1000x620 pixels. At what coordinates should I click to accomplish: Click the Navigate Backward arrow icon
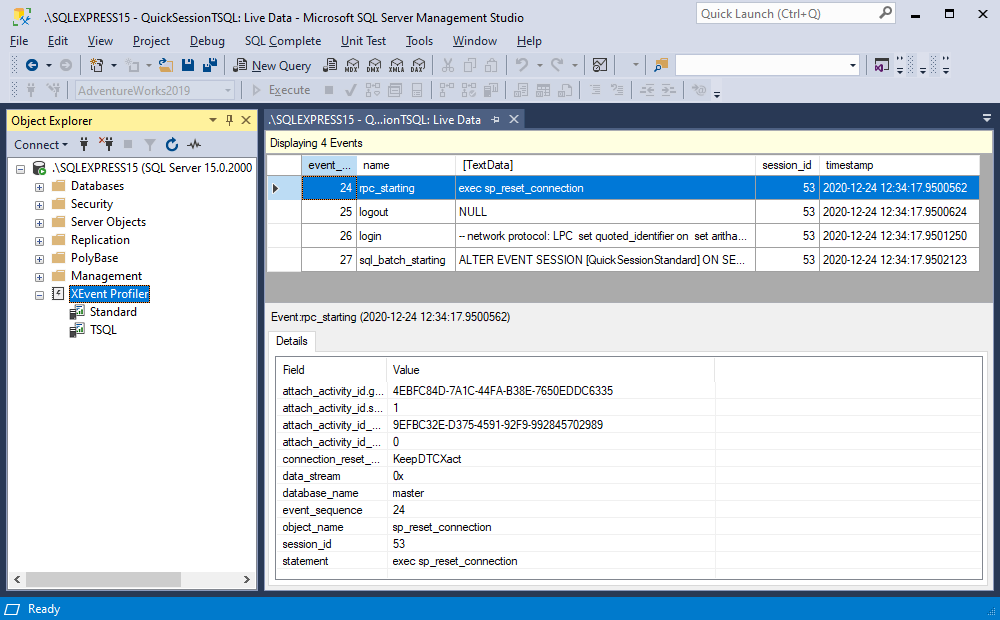click(x=32, y=65)
